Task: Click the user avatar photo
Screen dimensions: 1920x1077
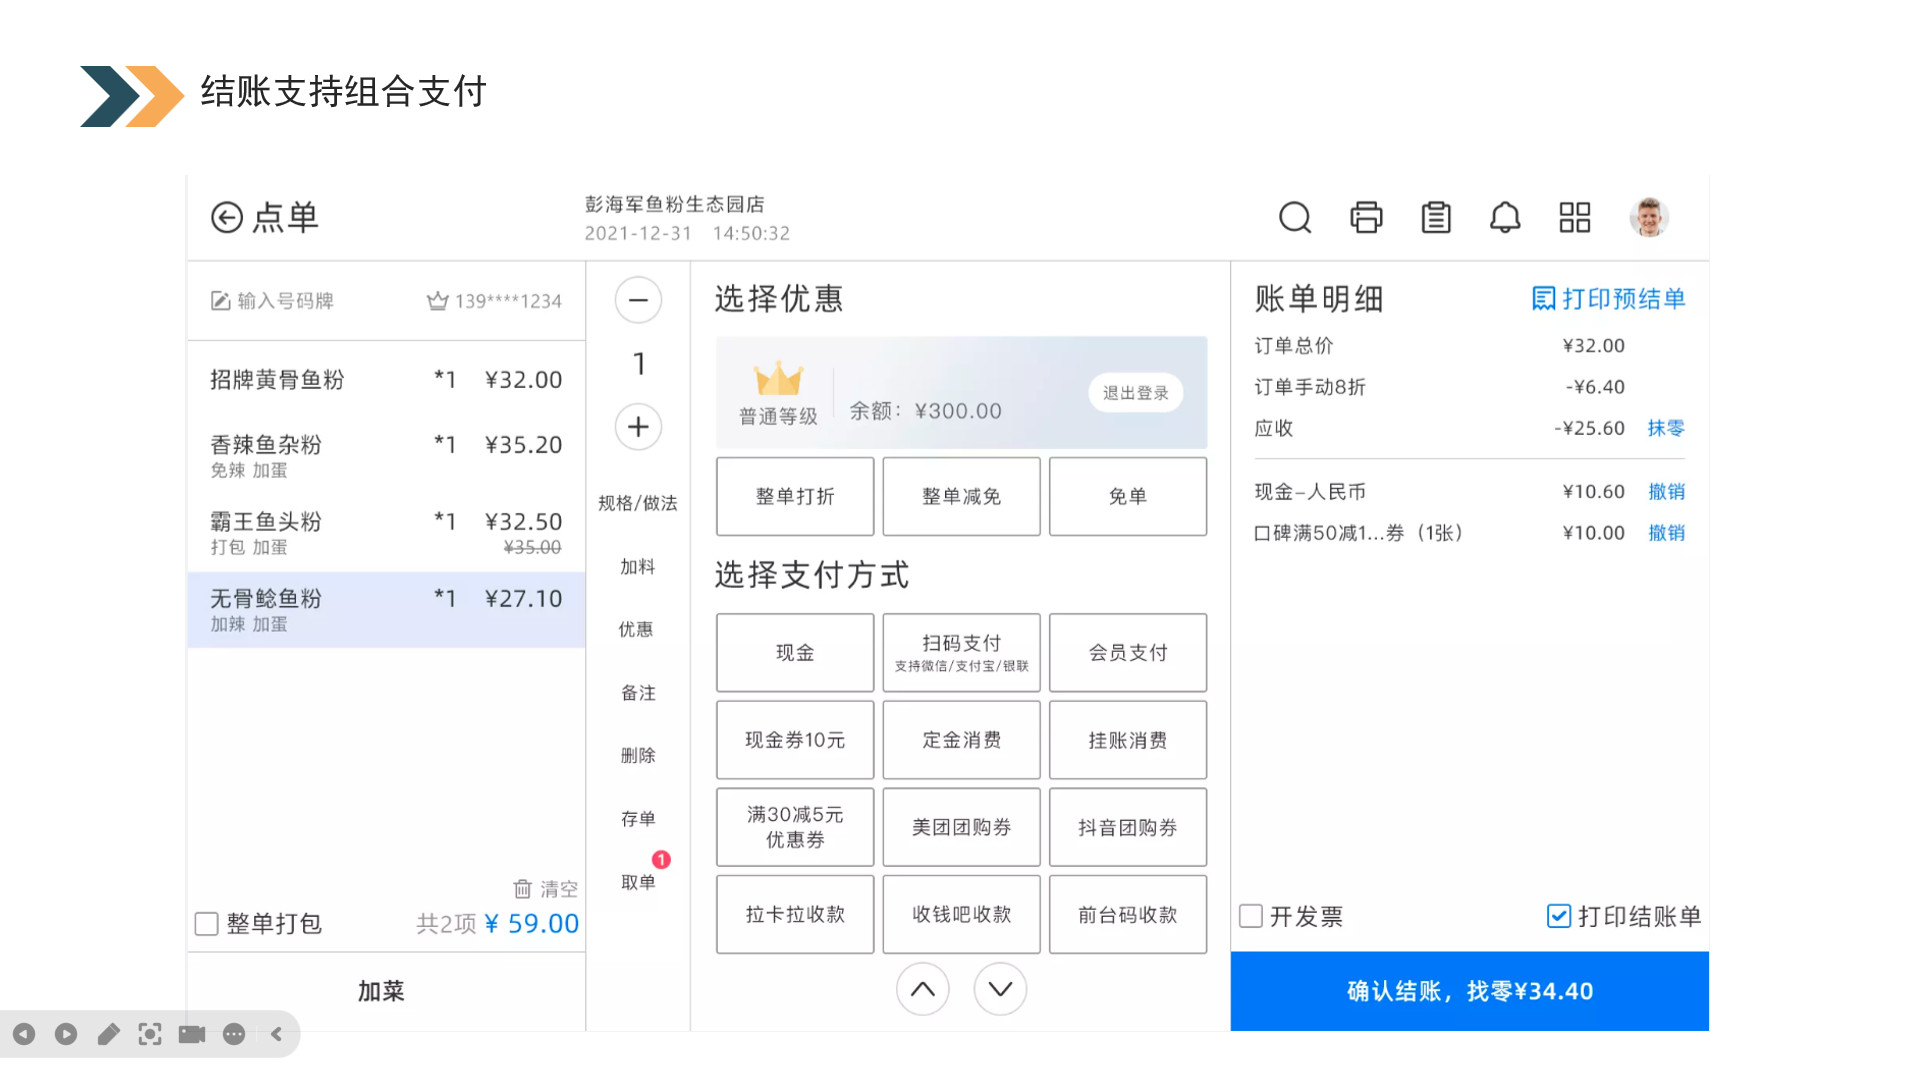Action: 1649,217
